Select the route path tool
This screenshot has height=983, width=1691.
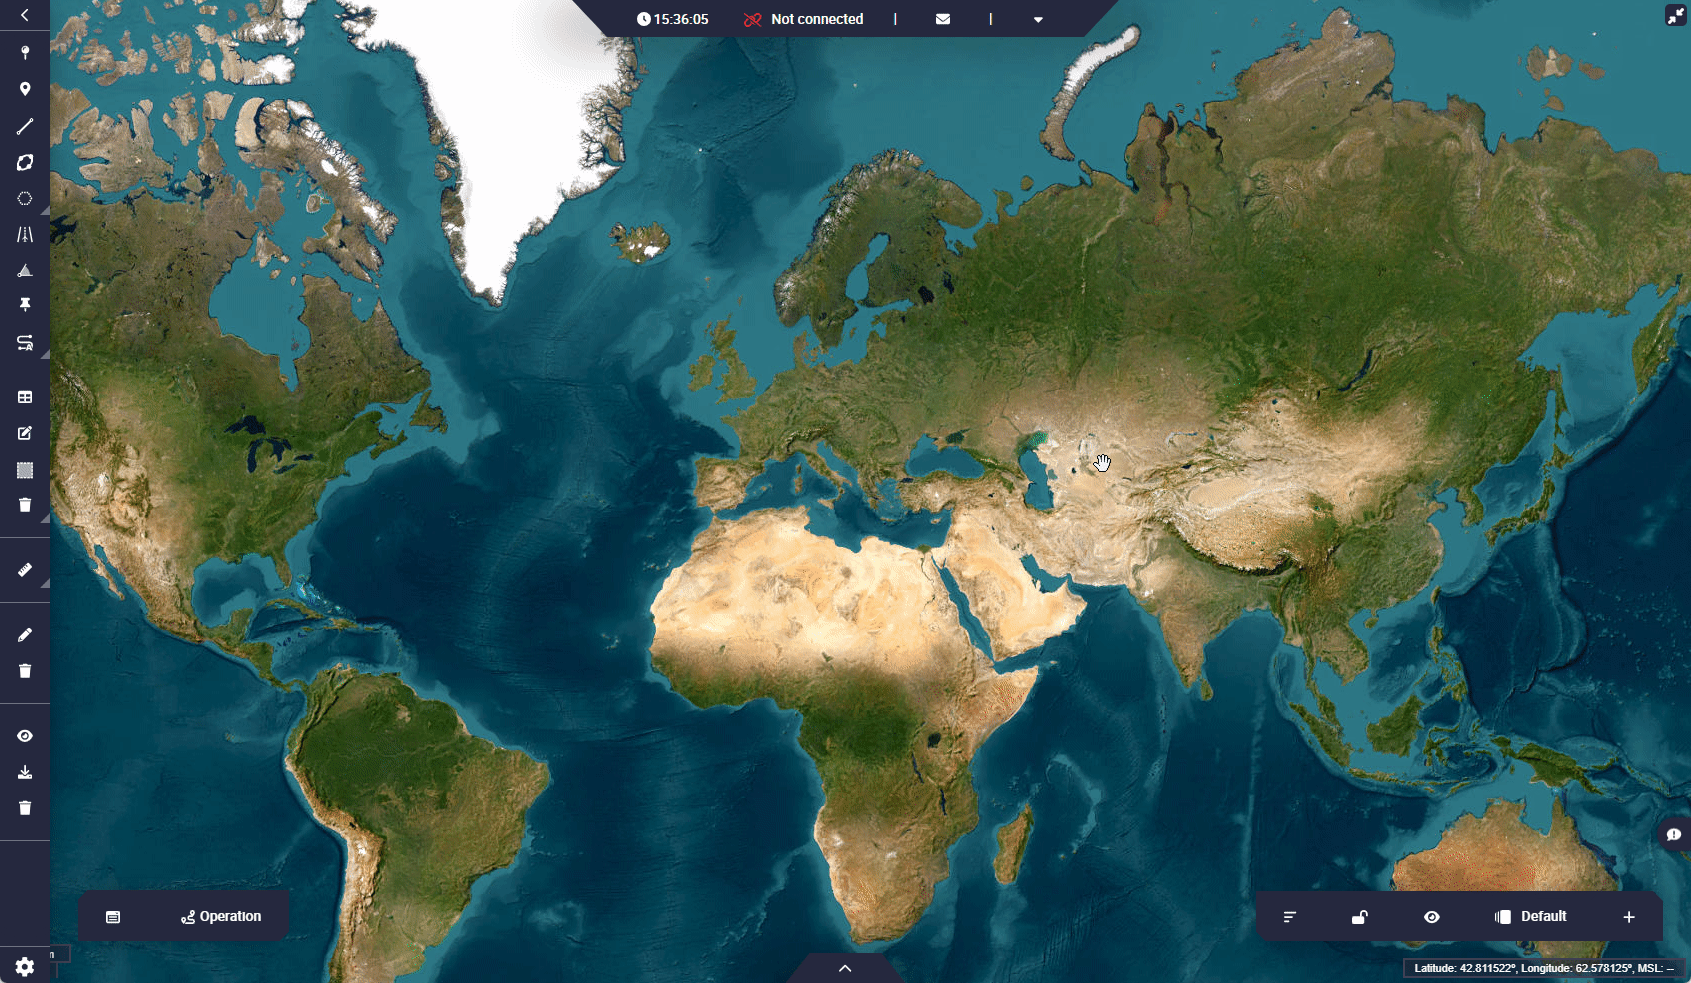(x=25, y=343)
